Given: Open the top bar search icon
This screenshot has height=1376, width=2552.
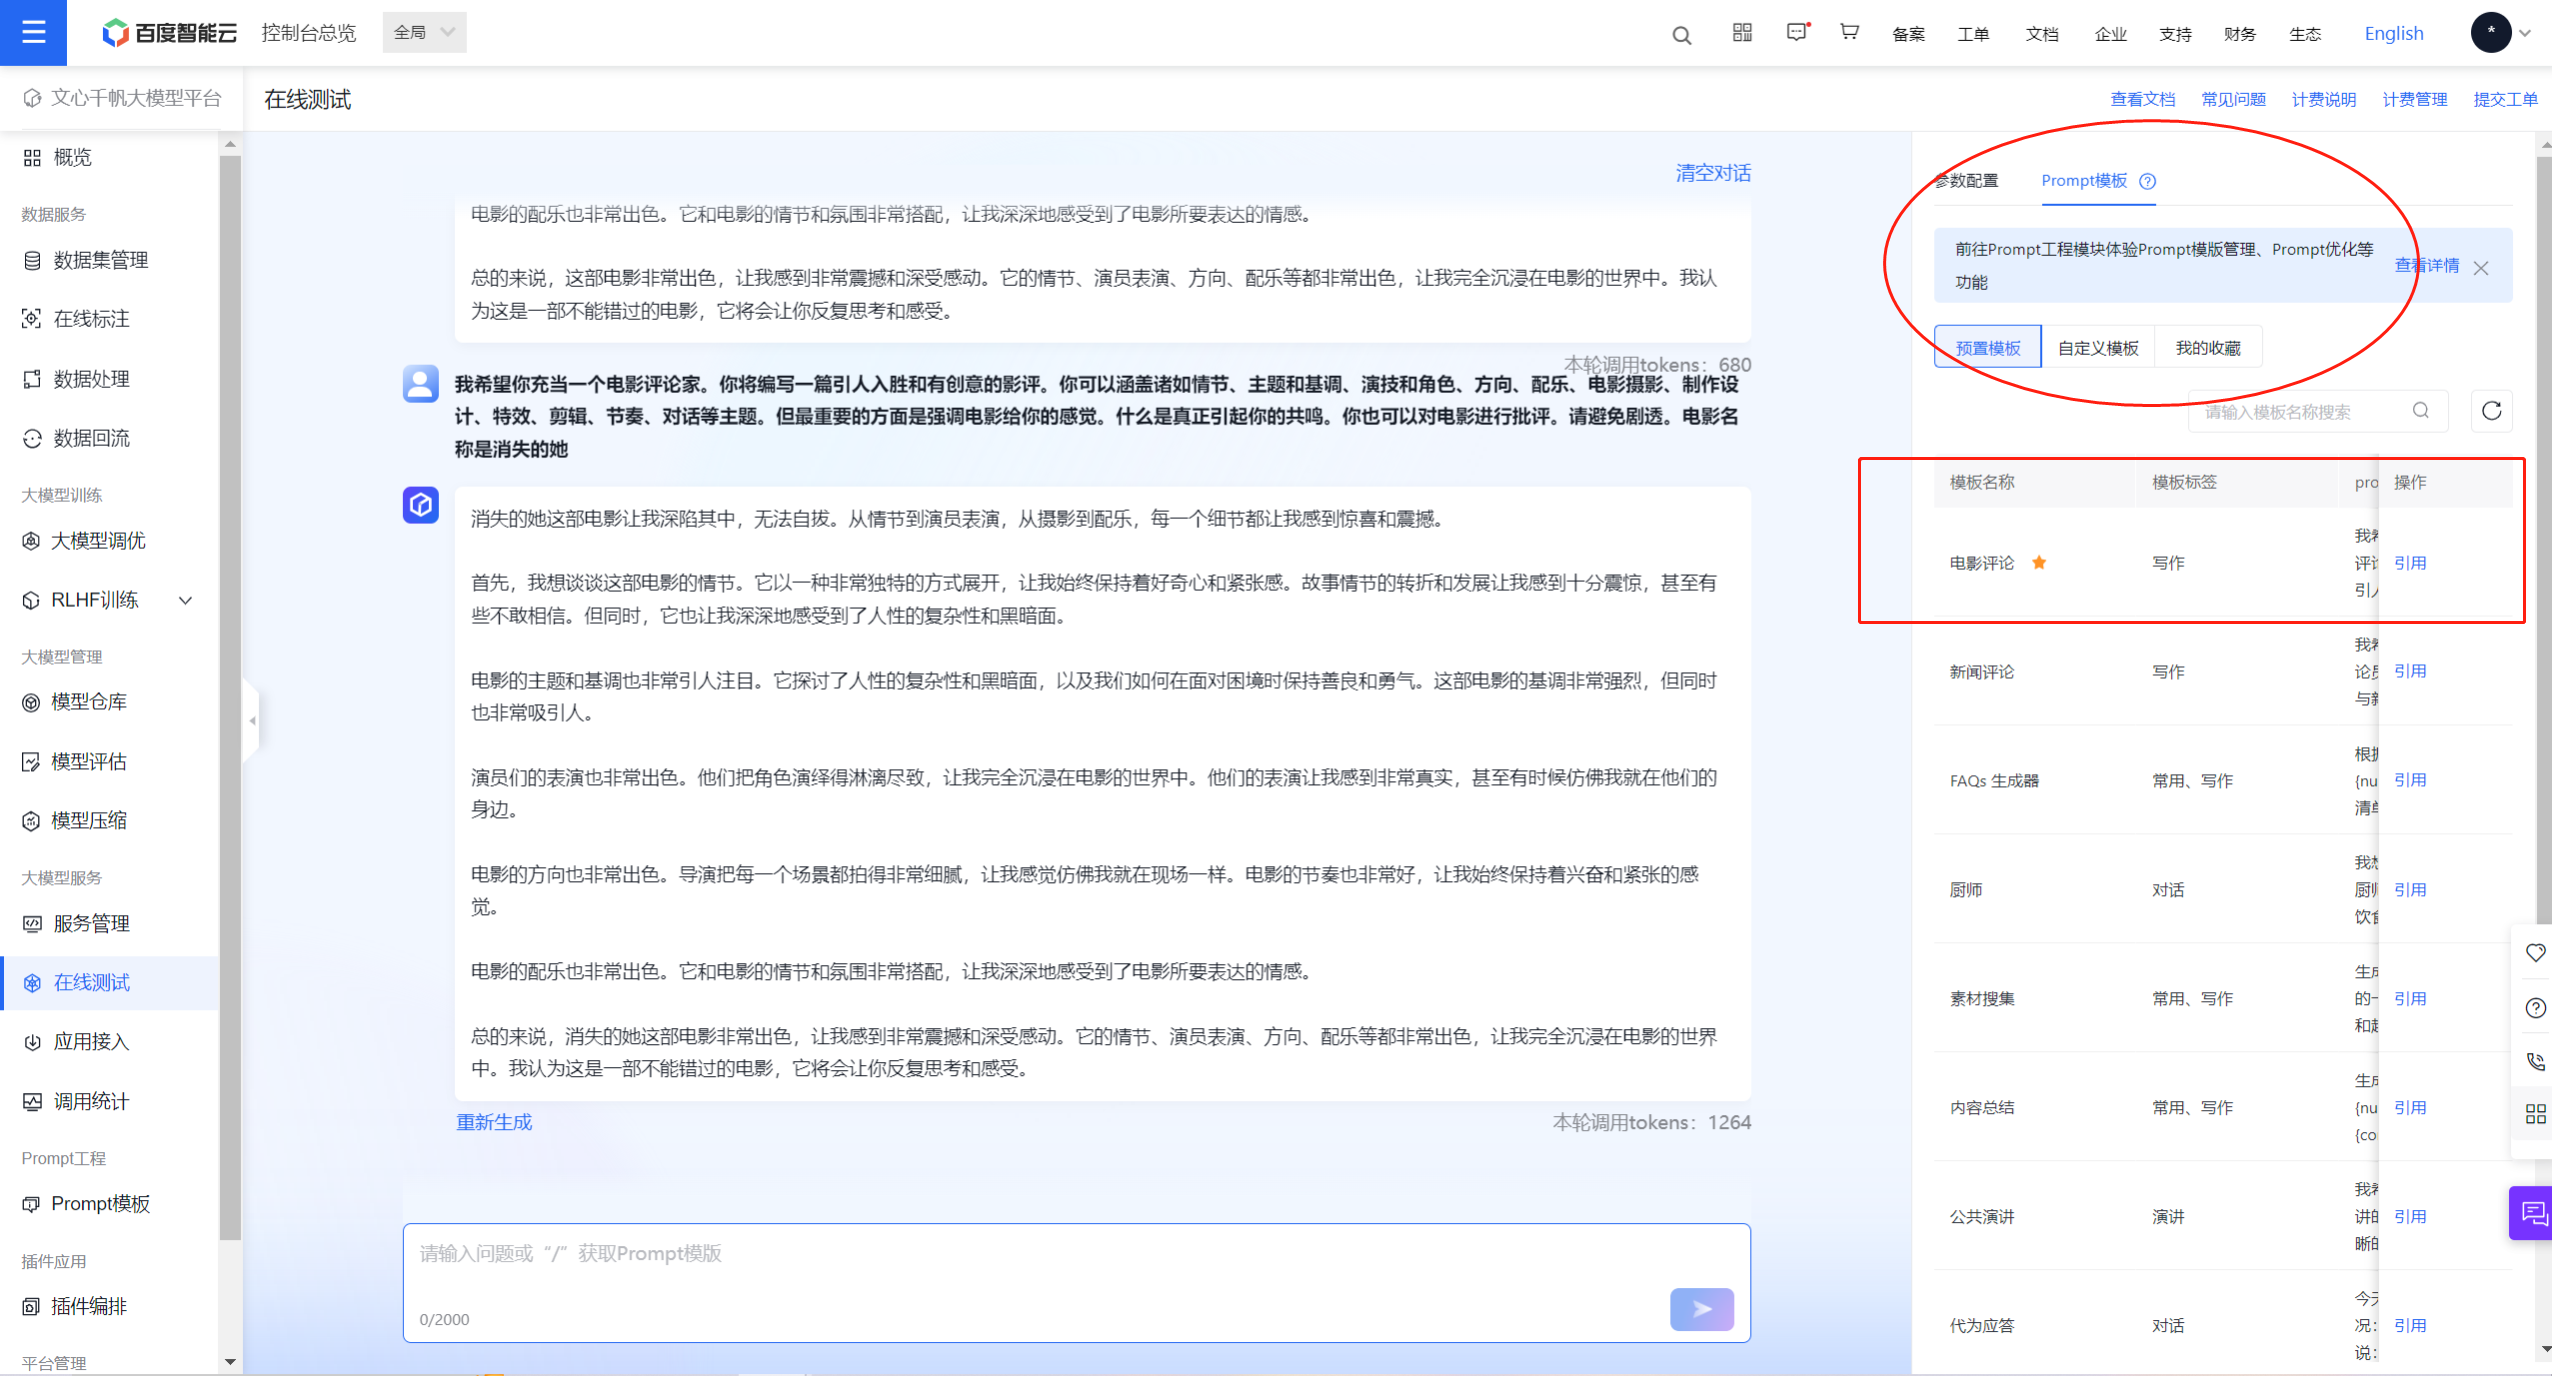Looking at the screenshot, I should tap(1681, 35).
